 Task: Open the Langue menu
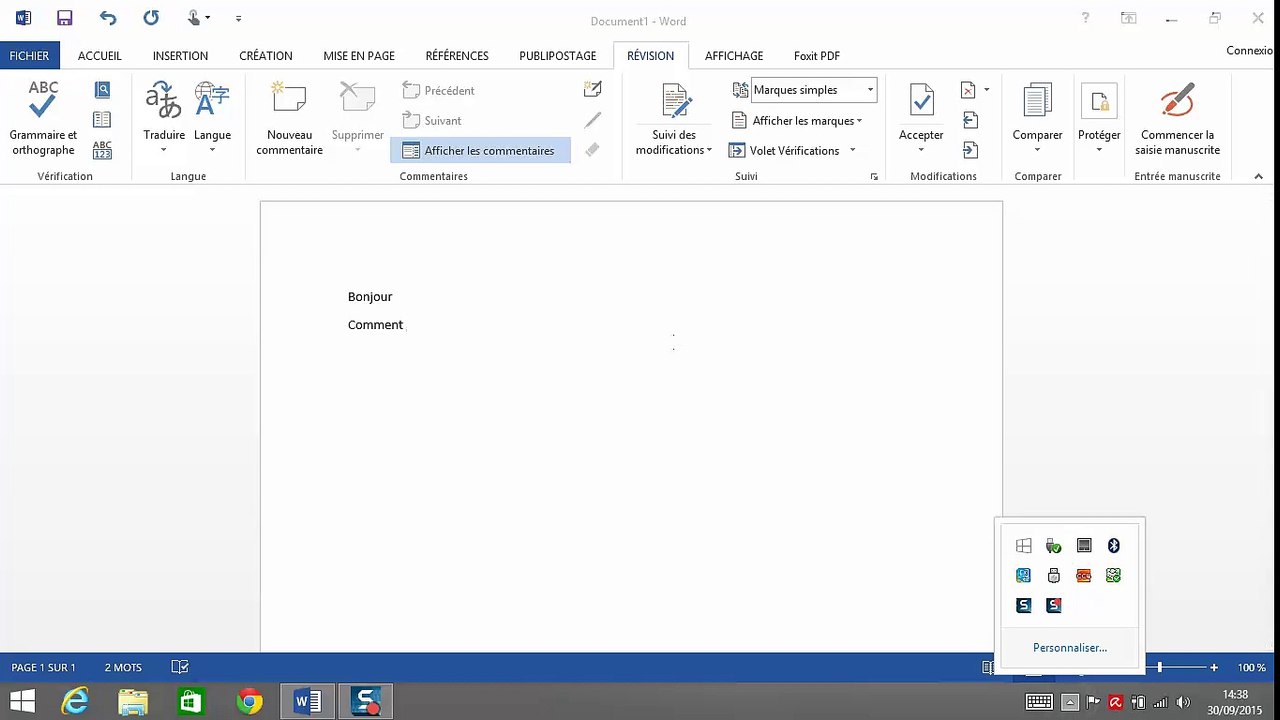tap(212, 118)
